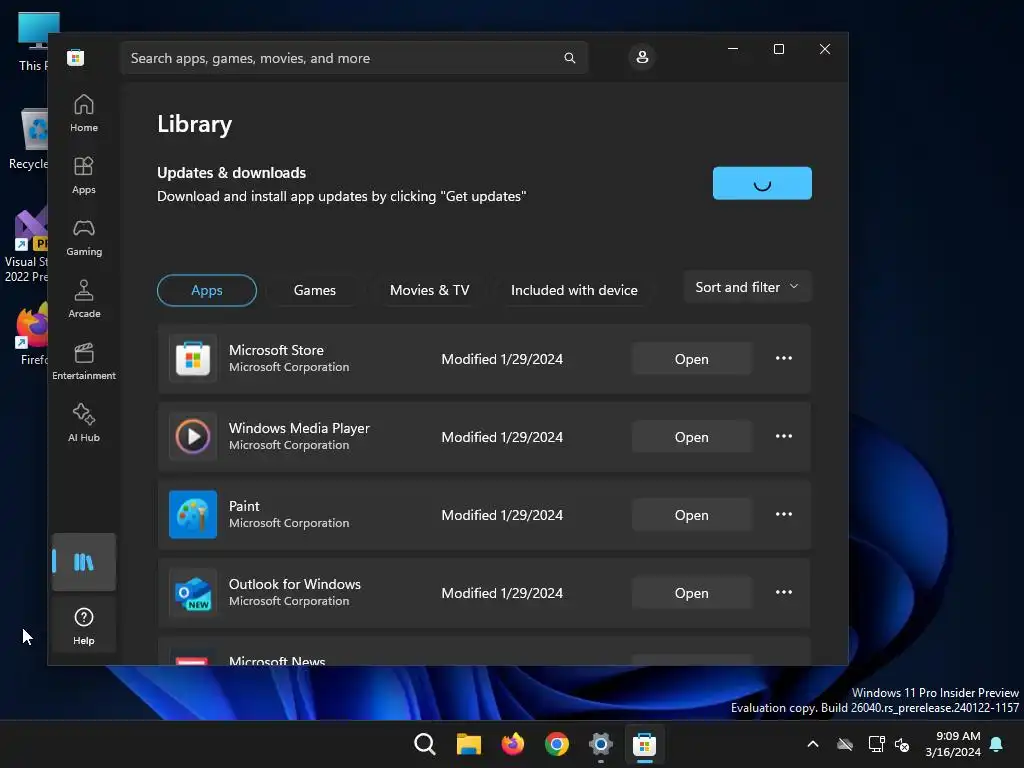This screenshot has width=1024, height=768.
Task: Click the Microsoft Store logo at top-left
Action: [76, 57]
